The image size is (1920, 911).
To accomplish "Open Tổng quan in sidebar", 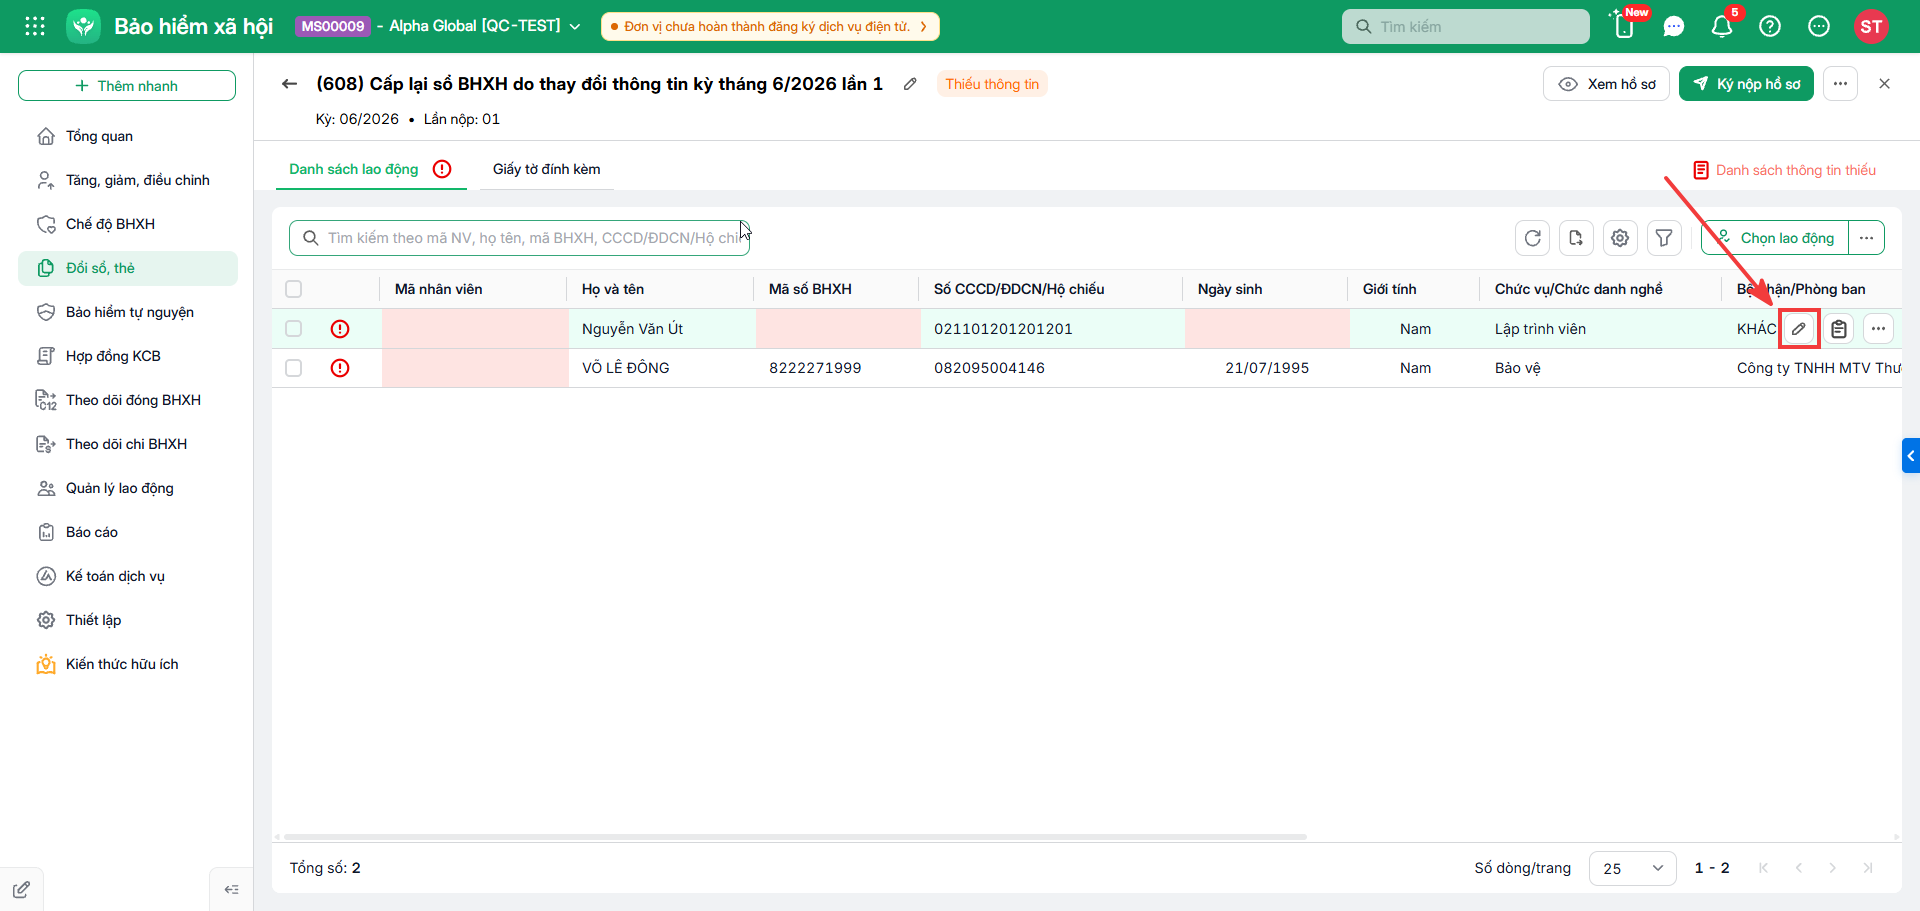I will pyautogui.click(x=128, y=136).
